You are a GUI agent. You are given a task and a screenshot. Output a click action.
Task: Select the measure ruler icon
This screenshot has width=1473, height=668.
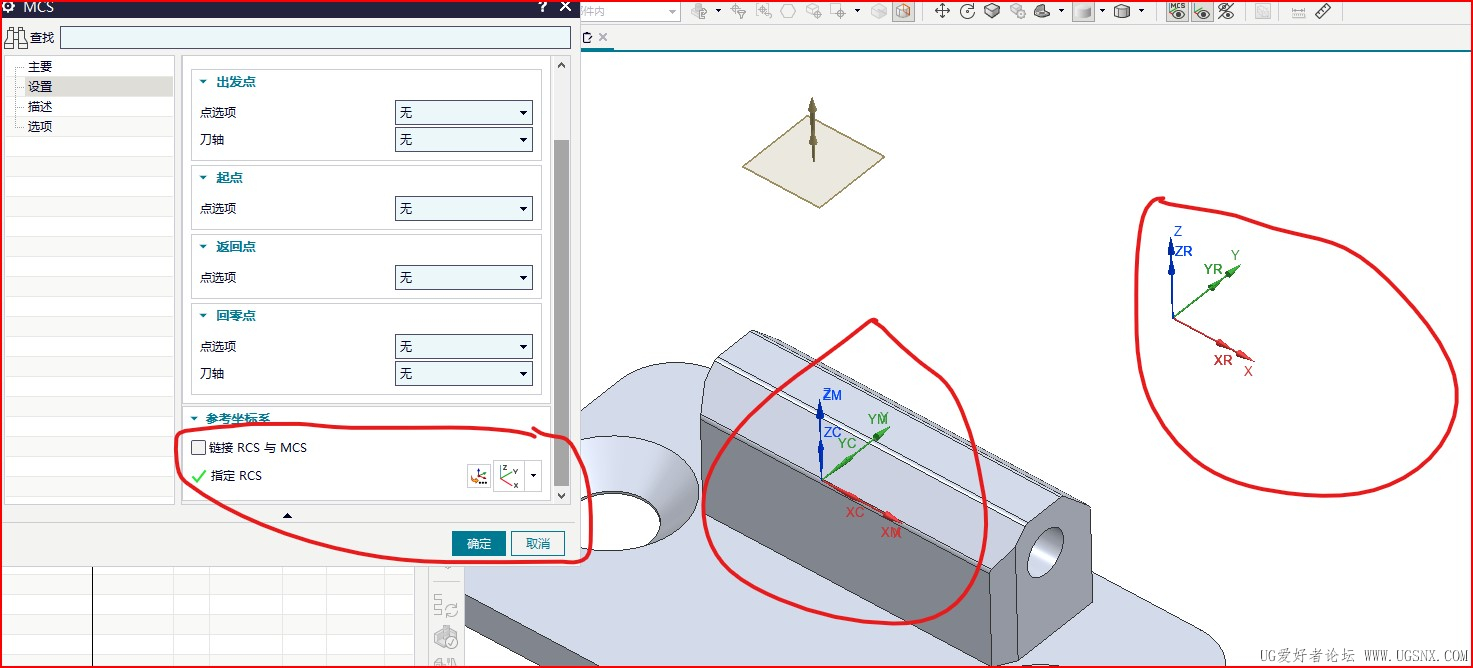1323,12
